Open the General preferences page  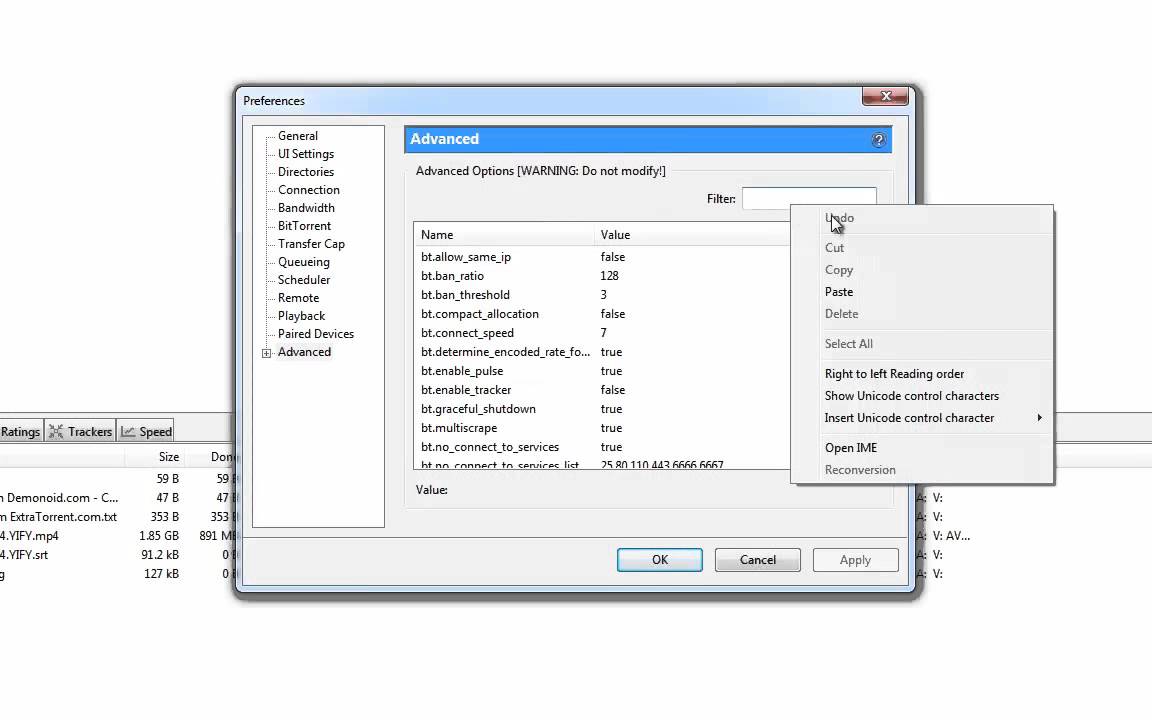tap(298, 136)
